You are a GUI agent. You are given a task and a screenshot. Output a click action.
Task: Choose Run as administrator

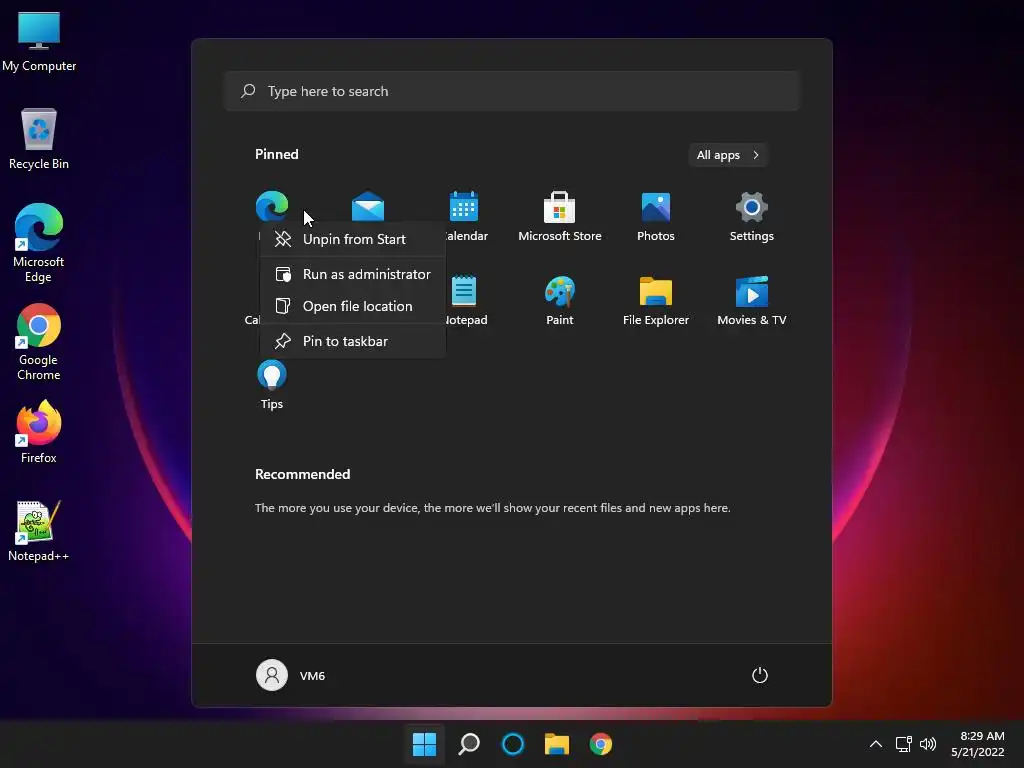[x=353, y=274]
